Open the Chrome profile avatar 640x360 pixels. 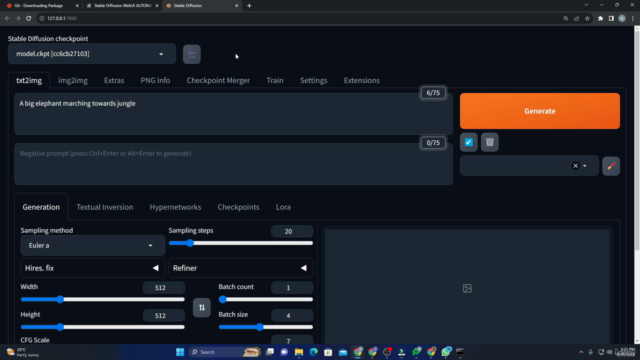tap(622, 18)
